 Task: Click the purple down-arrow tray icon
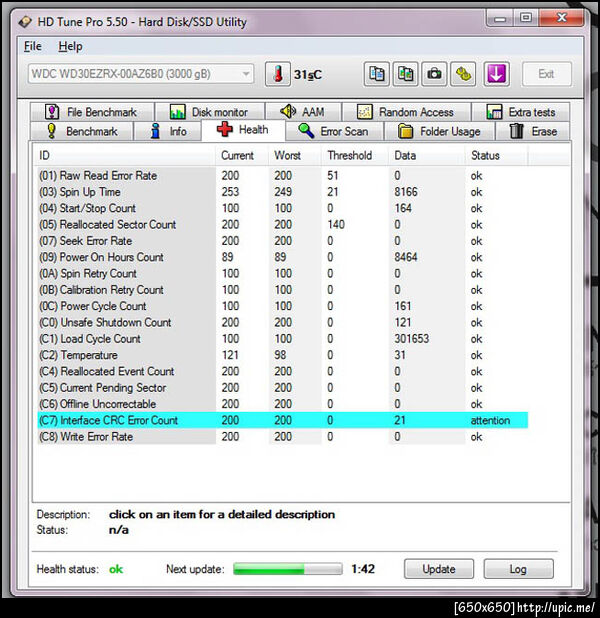coord(496,74)
